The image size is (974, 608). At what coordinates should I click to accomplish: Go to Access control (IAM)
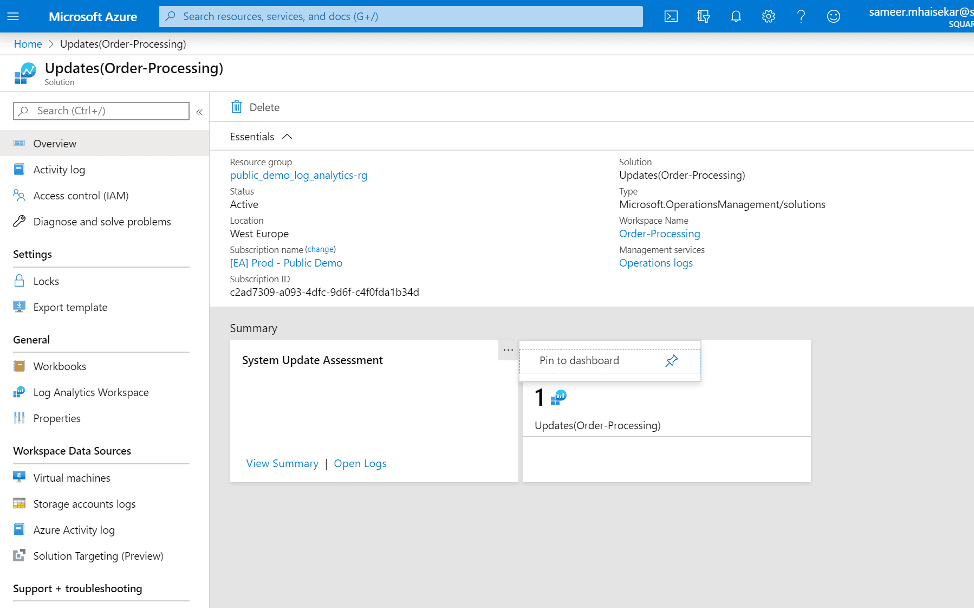[104, 196]
